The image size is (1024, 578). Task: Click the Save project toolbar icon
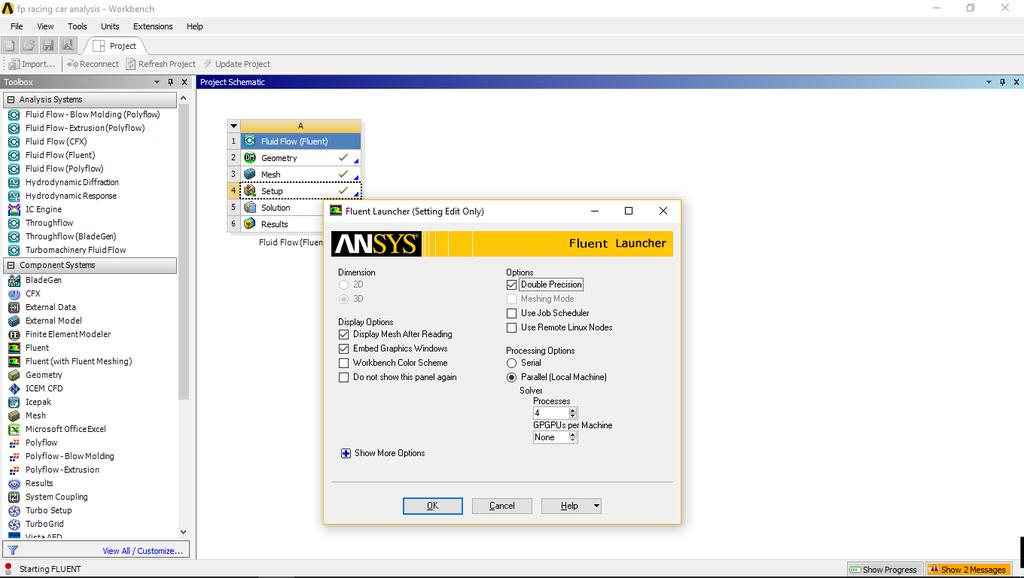click(x=48, y=45)
